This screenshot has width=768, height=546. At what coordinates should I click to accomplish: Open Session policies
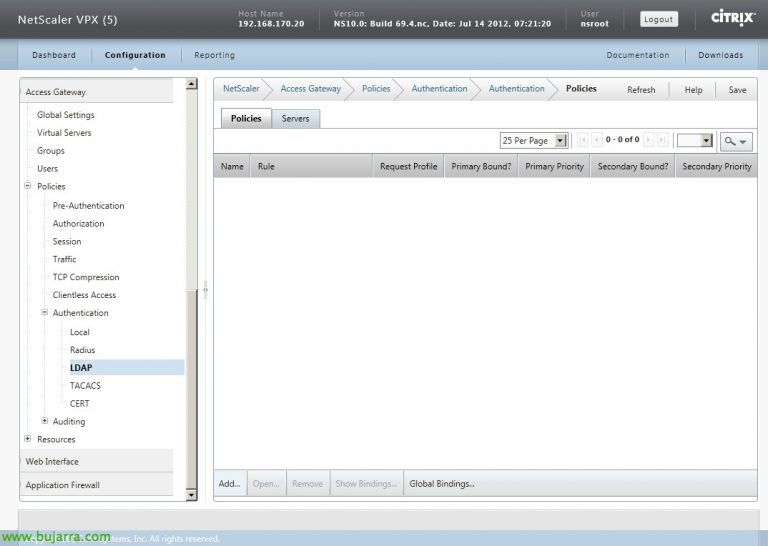67,241
